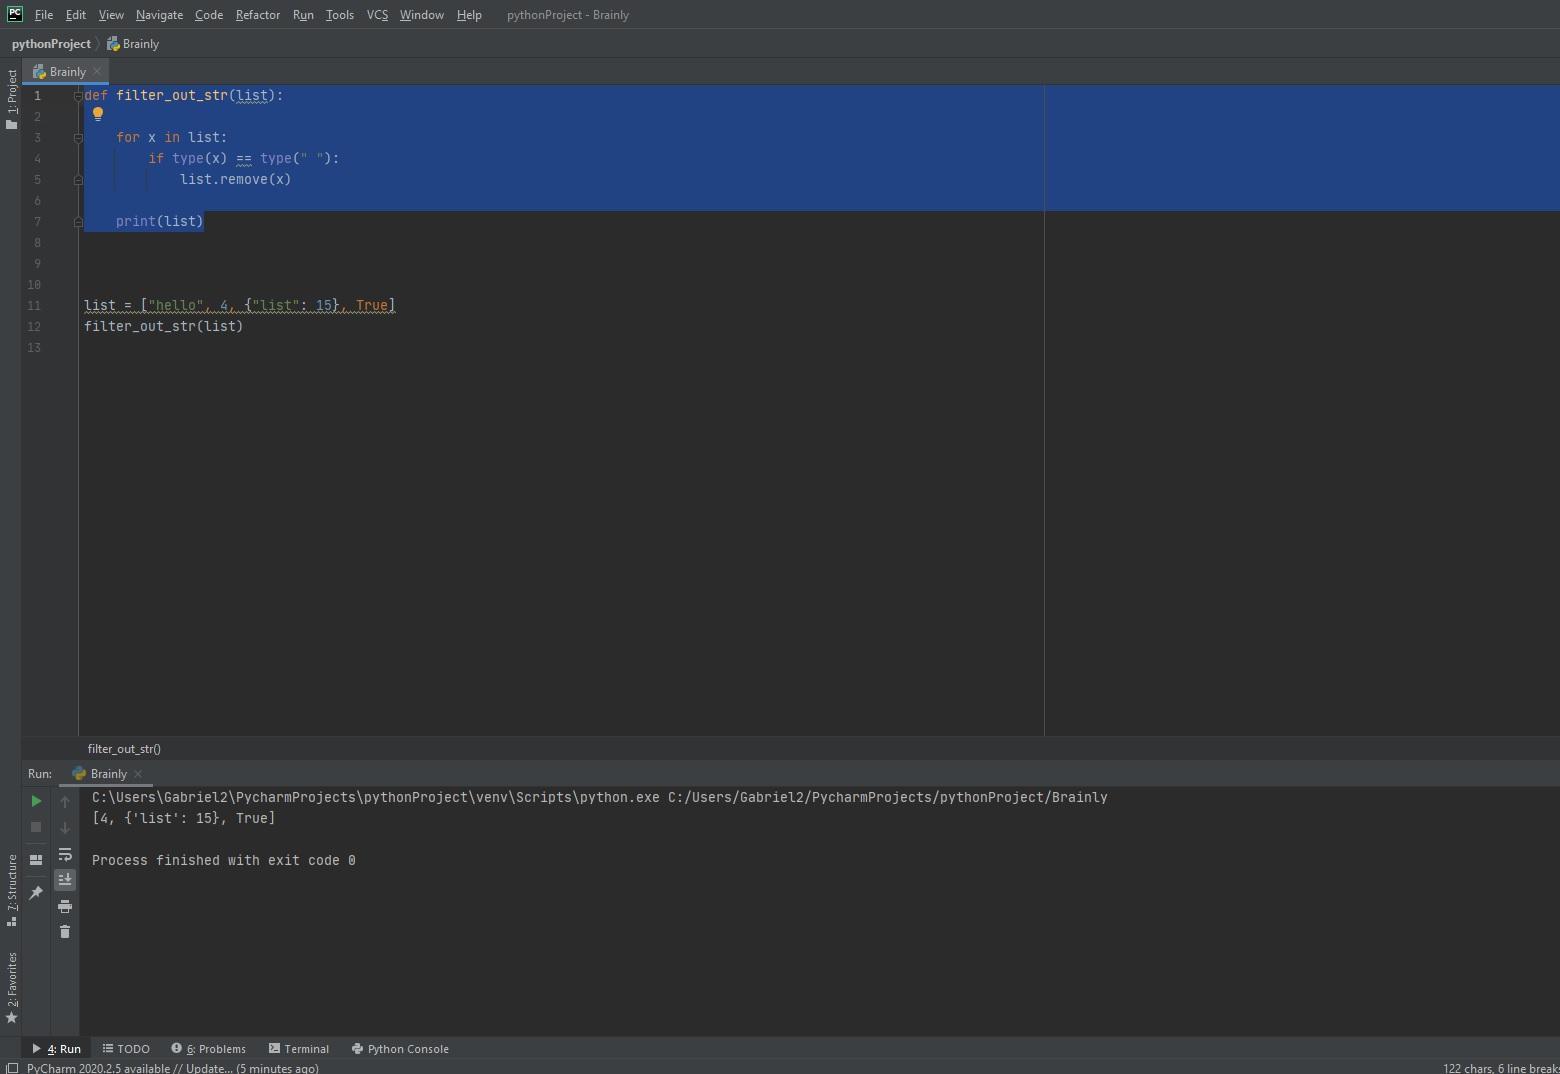This screenshot has width=1560, height=1074.
Task: Click the filter_out_str() breadcrumb below editor
Action: (124, 749)
